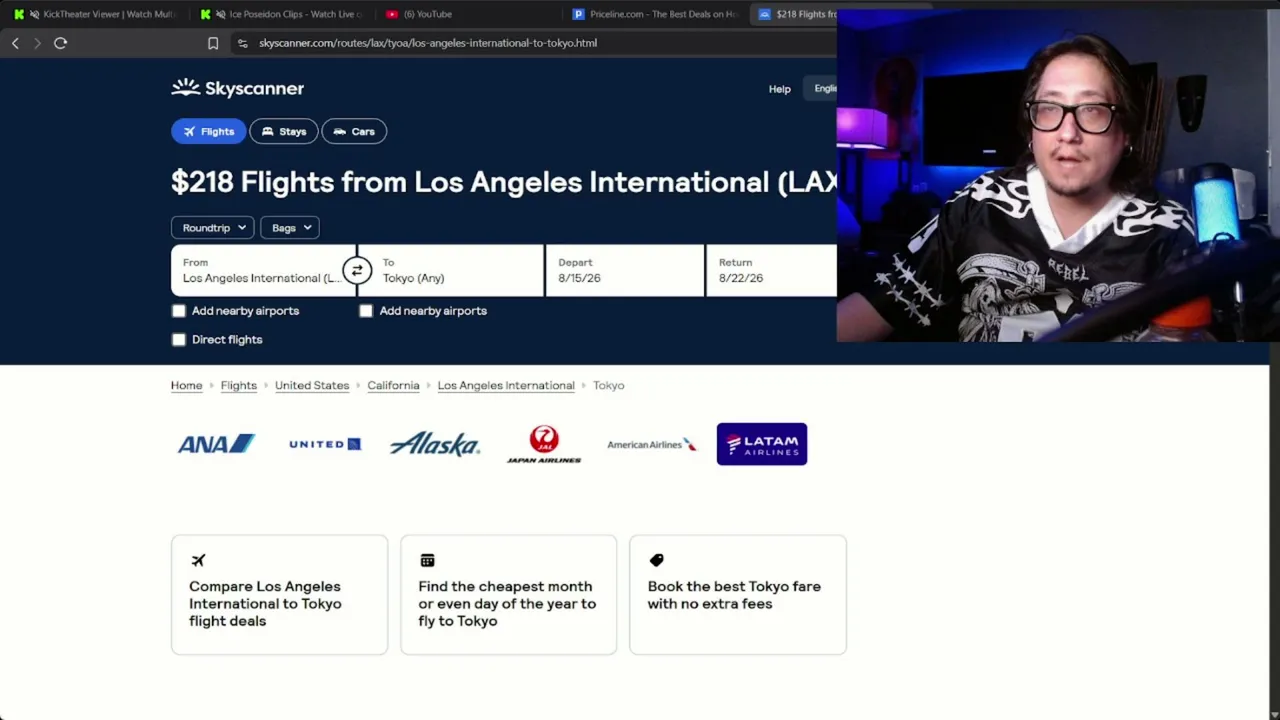This screenshot has height=720, width=1280.
Task: Open the Los Angeles International breadcrumb link
Action: (x=506, y=385)
